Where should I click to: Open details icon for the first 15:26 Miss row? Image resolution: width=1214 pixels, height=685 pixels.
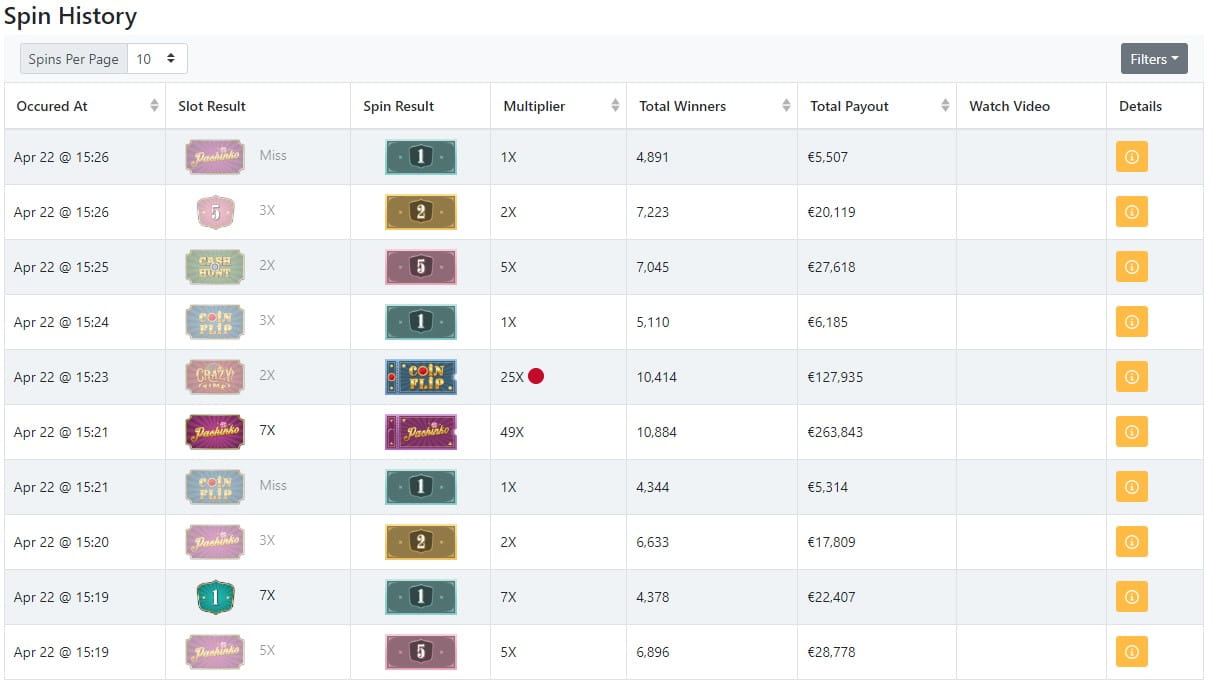pos(1131,157)
